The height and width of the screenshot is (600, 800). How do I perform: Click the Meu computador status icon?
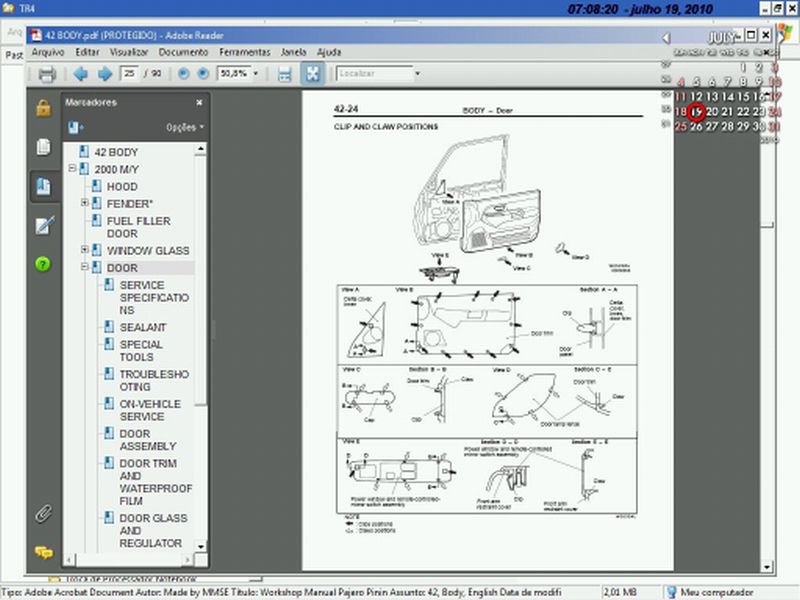tap(672, 592)
